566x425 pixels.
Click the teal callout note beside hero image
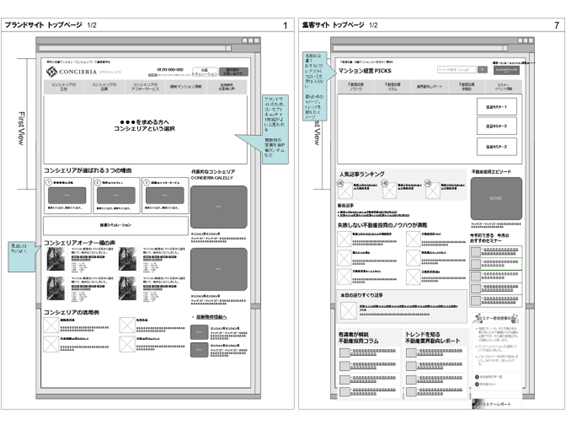(275, 129)
